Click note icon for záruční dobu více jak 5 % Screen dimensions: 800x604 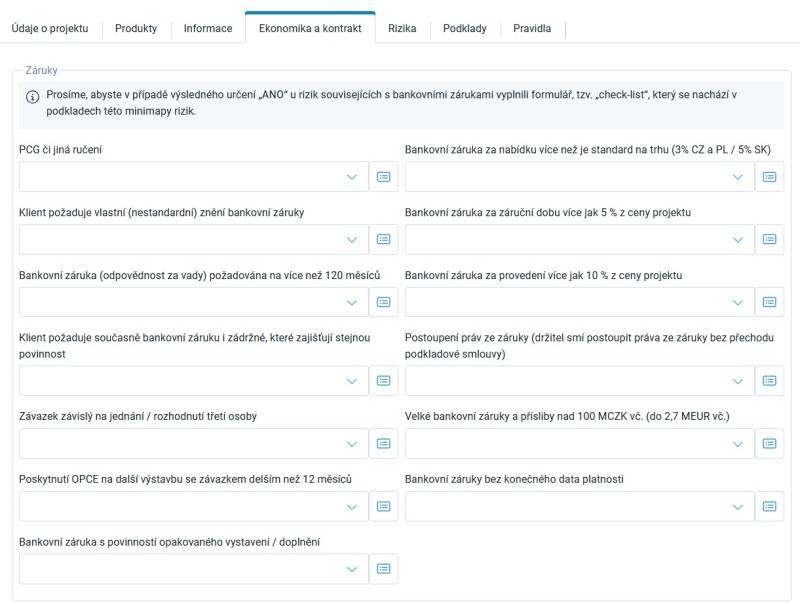point(769,239)
